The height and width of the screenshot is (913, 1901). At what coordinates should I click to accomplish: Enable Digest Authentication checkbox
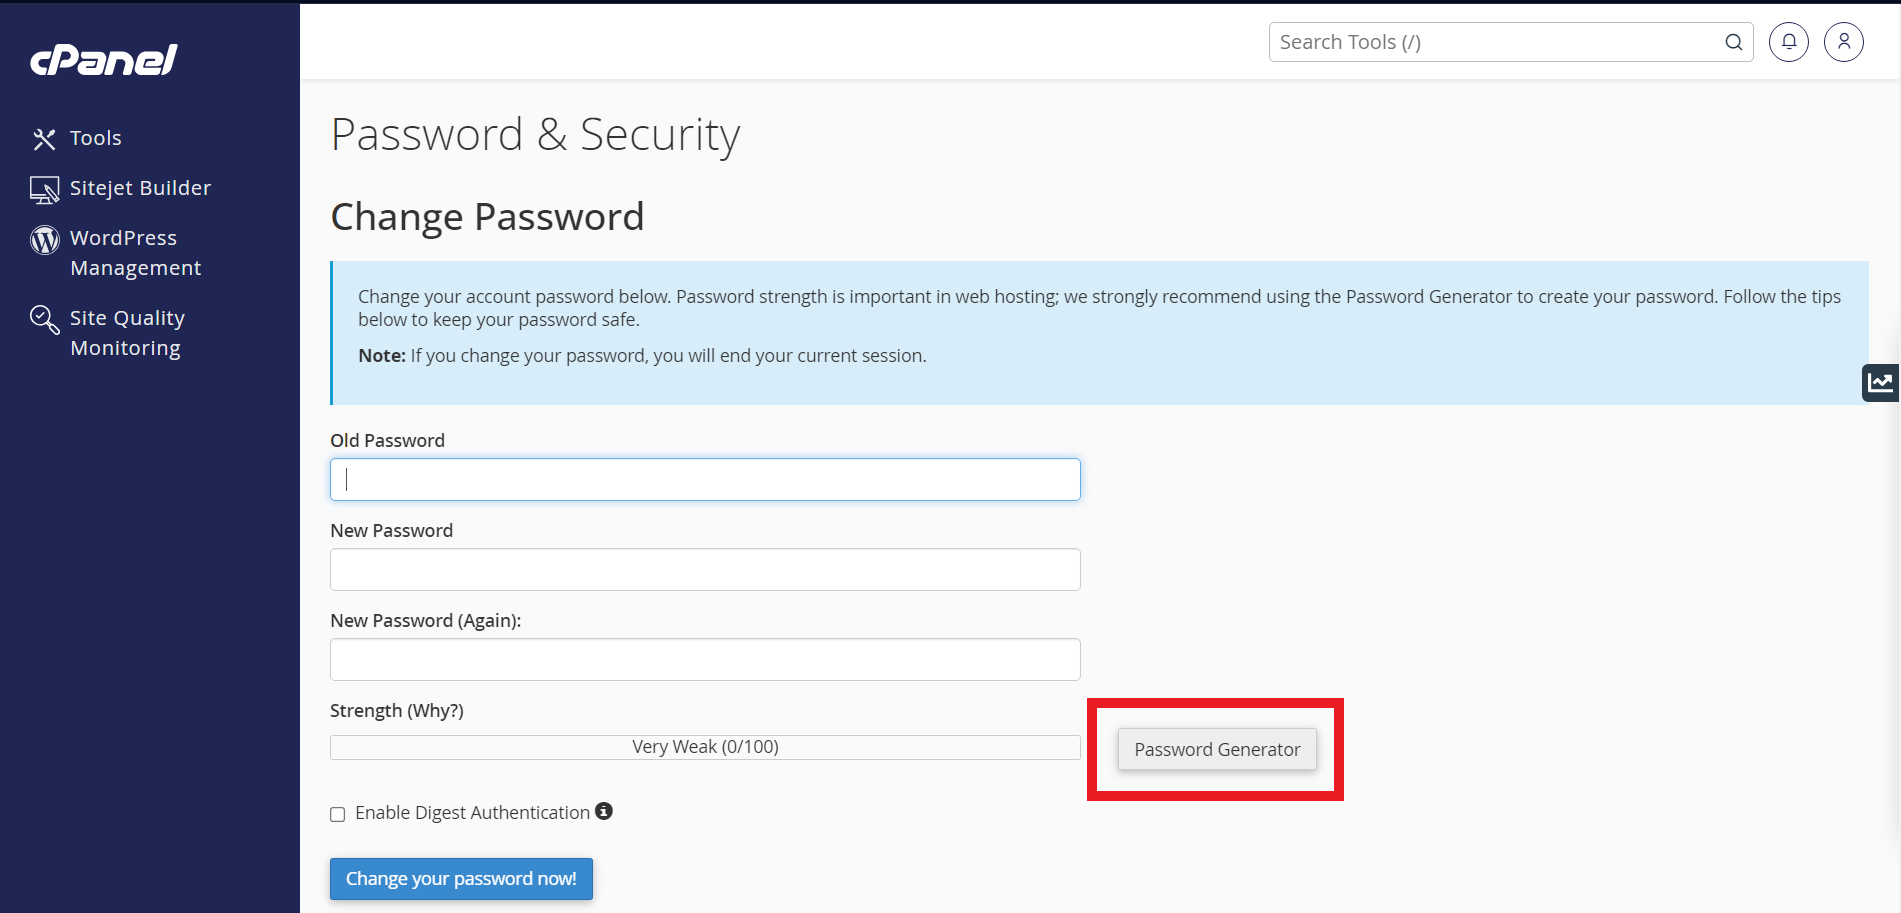tap(338, 814)
